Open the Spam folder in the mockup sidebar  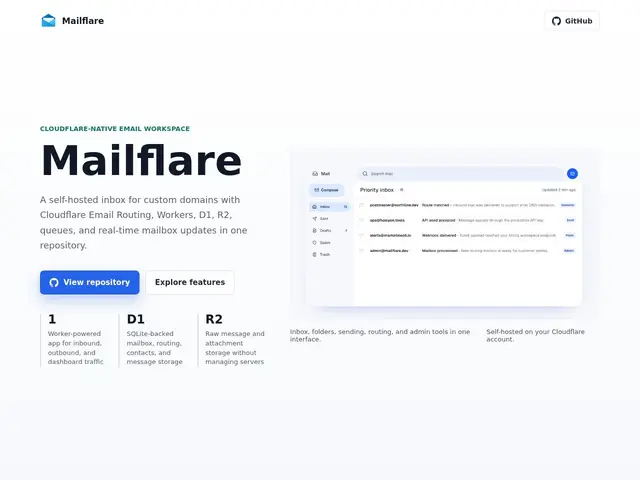click(329, 242)
